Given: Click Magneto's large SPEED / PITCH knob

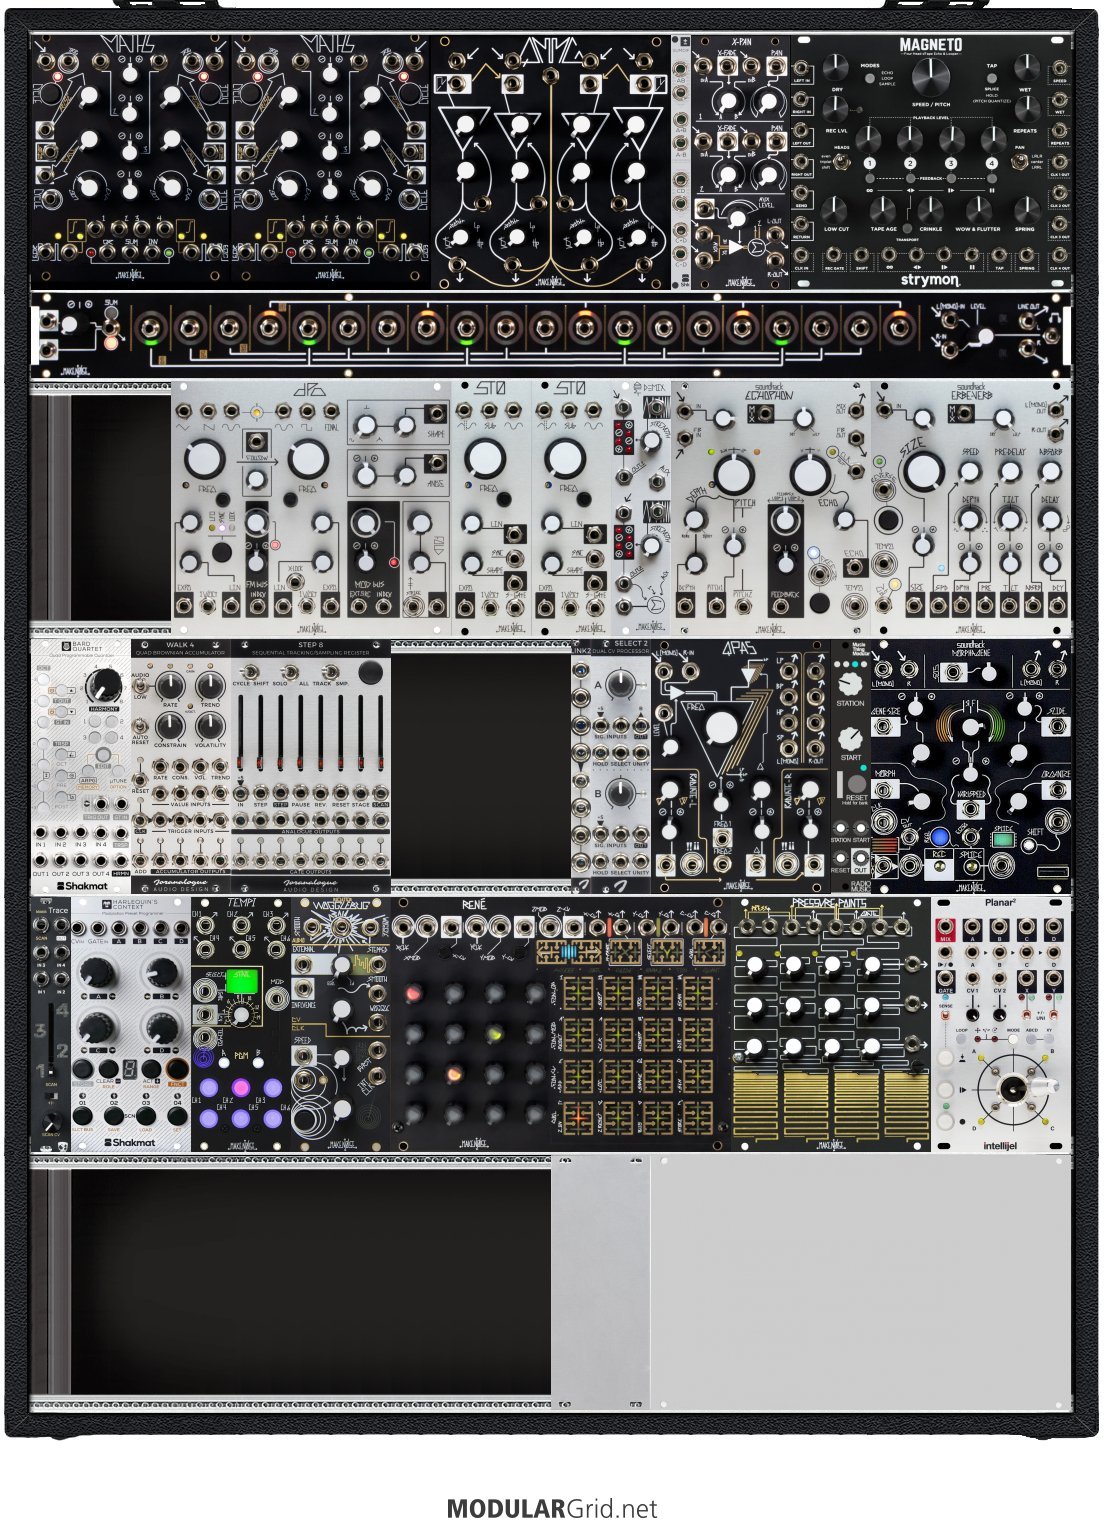Looking at the screenshot, I should tap(929, 77).
